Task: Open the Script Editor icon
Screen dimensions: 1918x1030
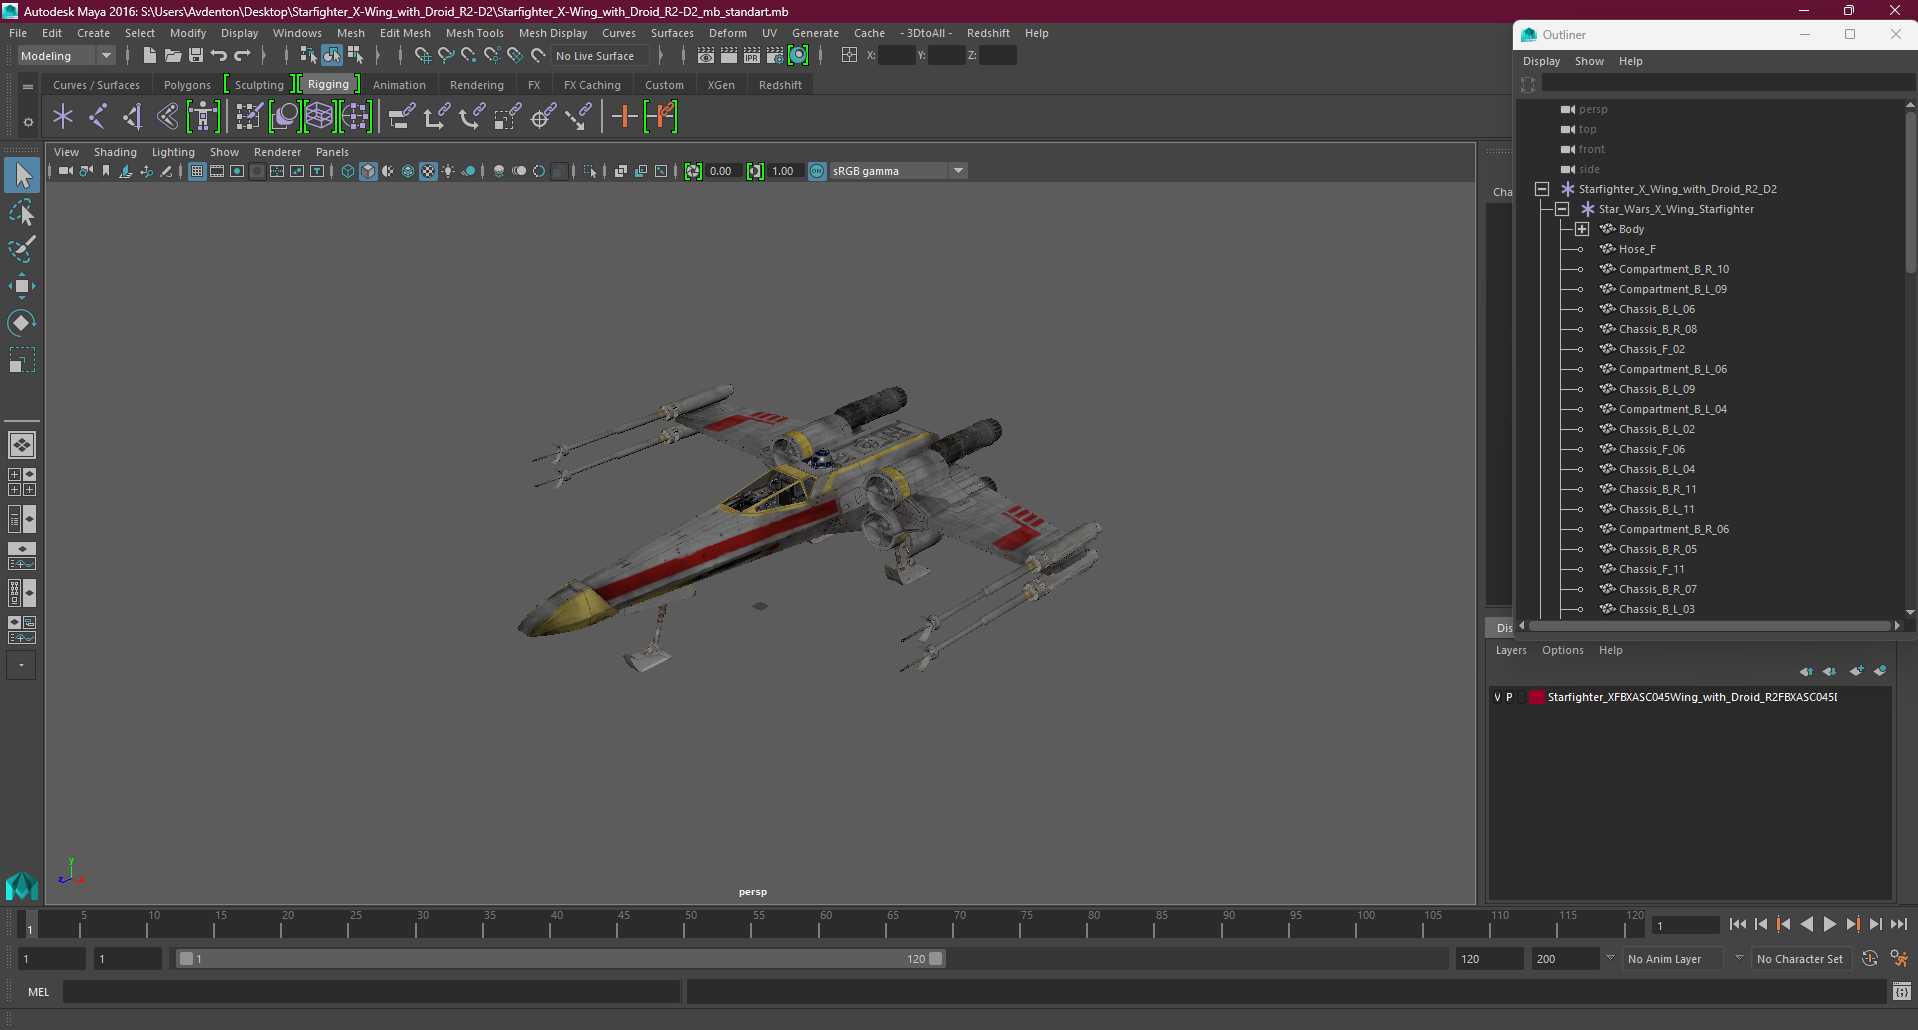Action: (x=1901, y=992)
